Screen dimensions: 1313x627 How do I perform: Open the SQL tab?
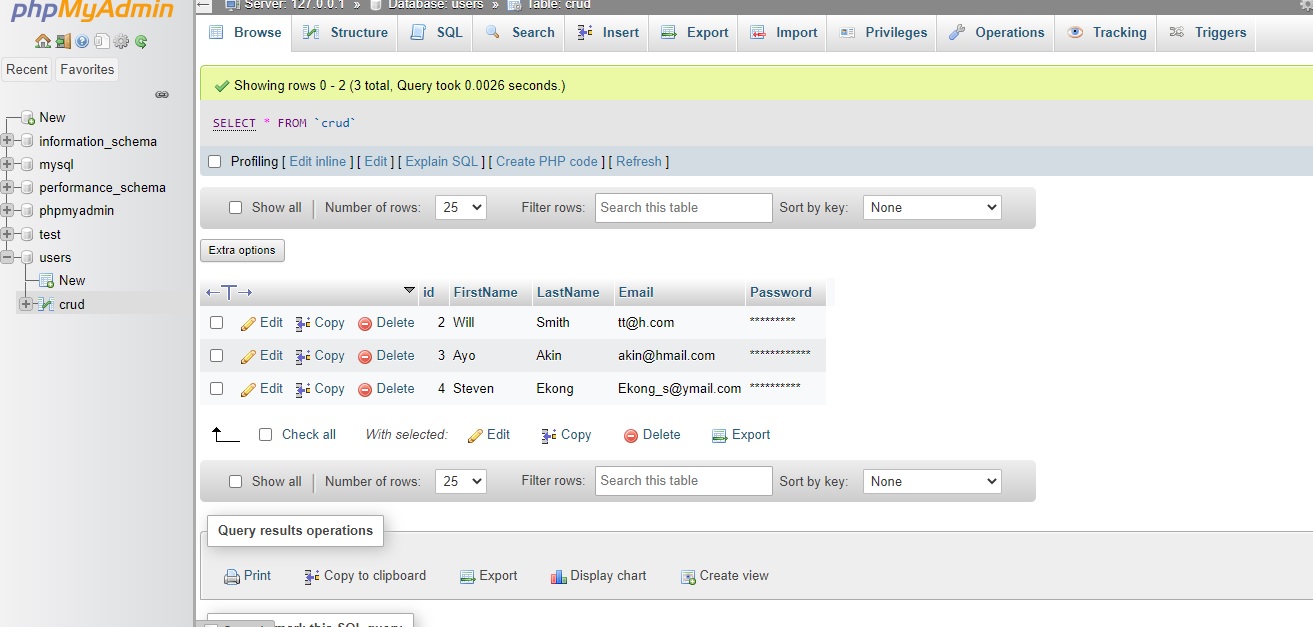point(436,33)
